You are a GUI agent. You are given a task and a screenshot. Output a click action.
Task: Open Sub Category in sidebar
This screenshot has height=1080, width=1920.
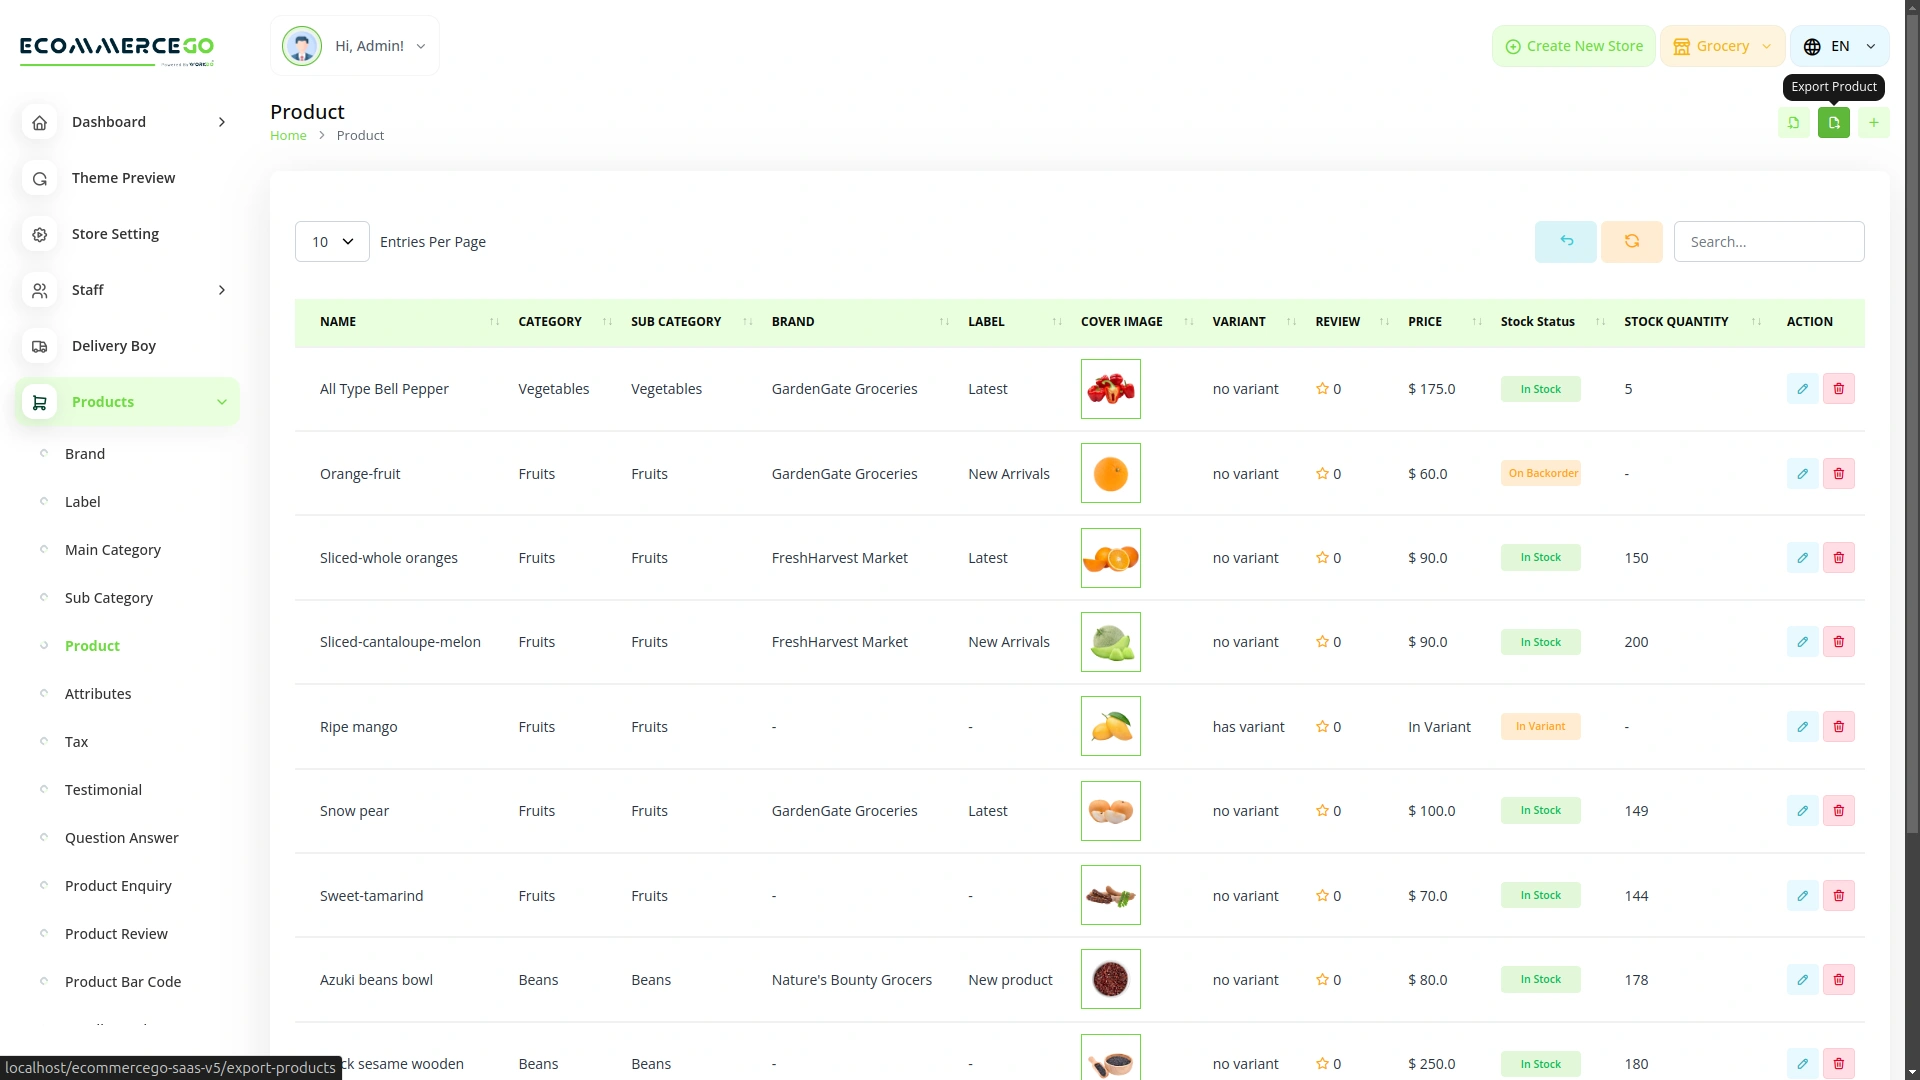coord(109,598)
